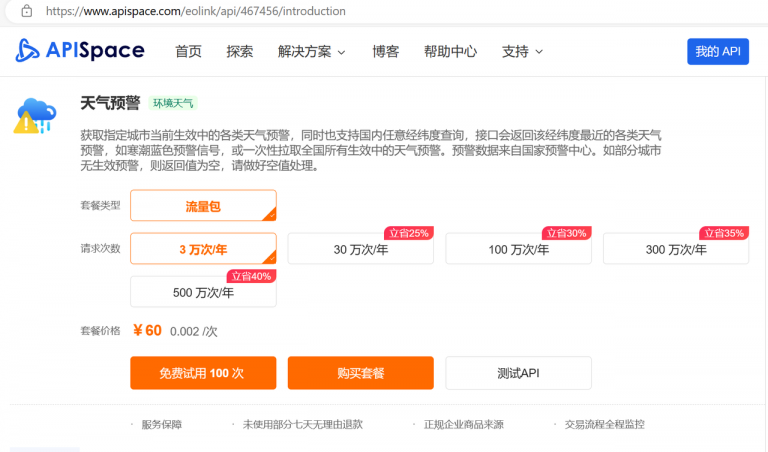The width and height of the screenshot is (768, 452).
Task: Choose the 100 万次/年 plan
Action: (518, 250)
